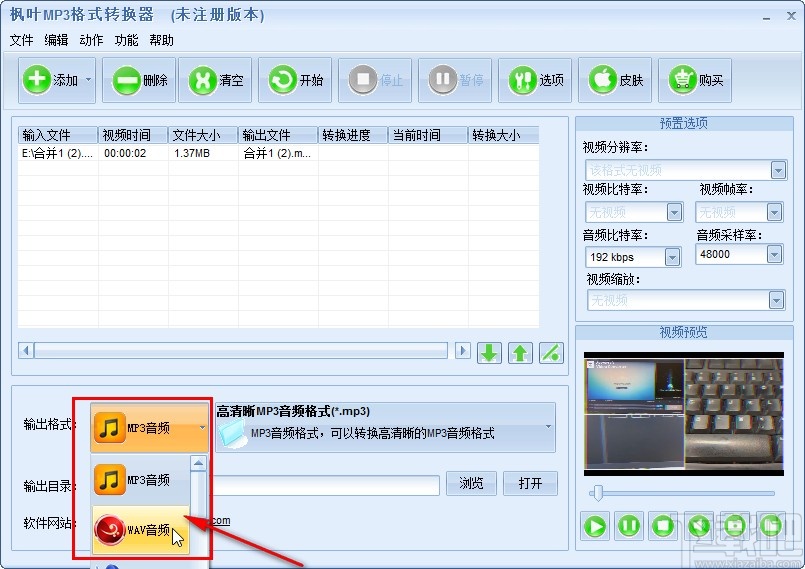Expand the 视频分辨率 dropdown
This screenshot has width=805, height=569.
(x=778, y=170)
